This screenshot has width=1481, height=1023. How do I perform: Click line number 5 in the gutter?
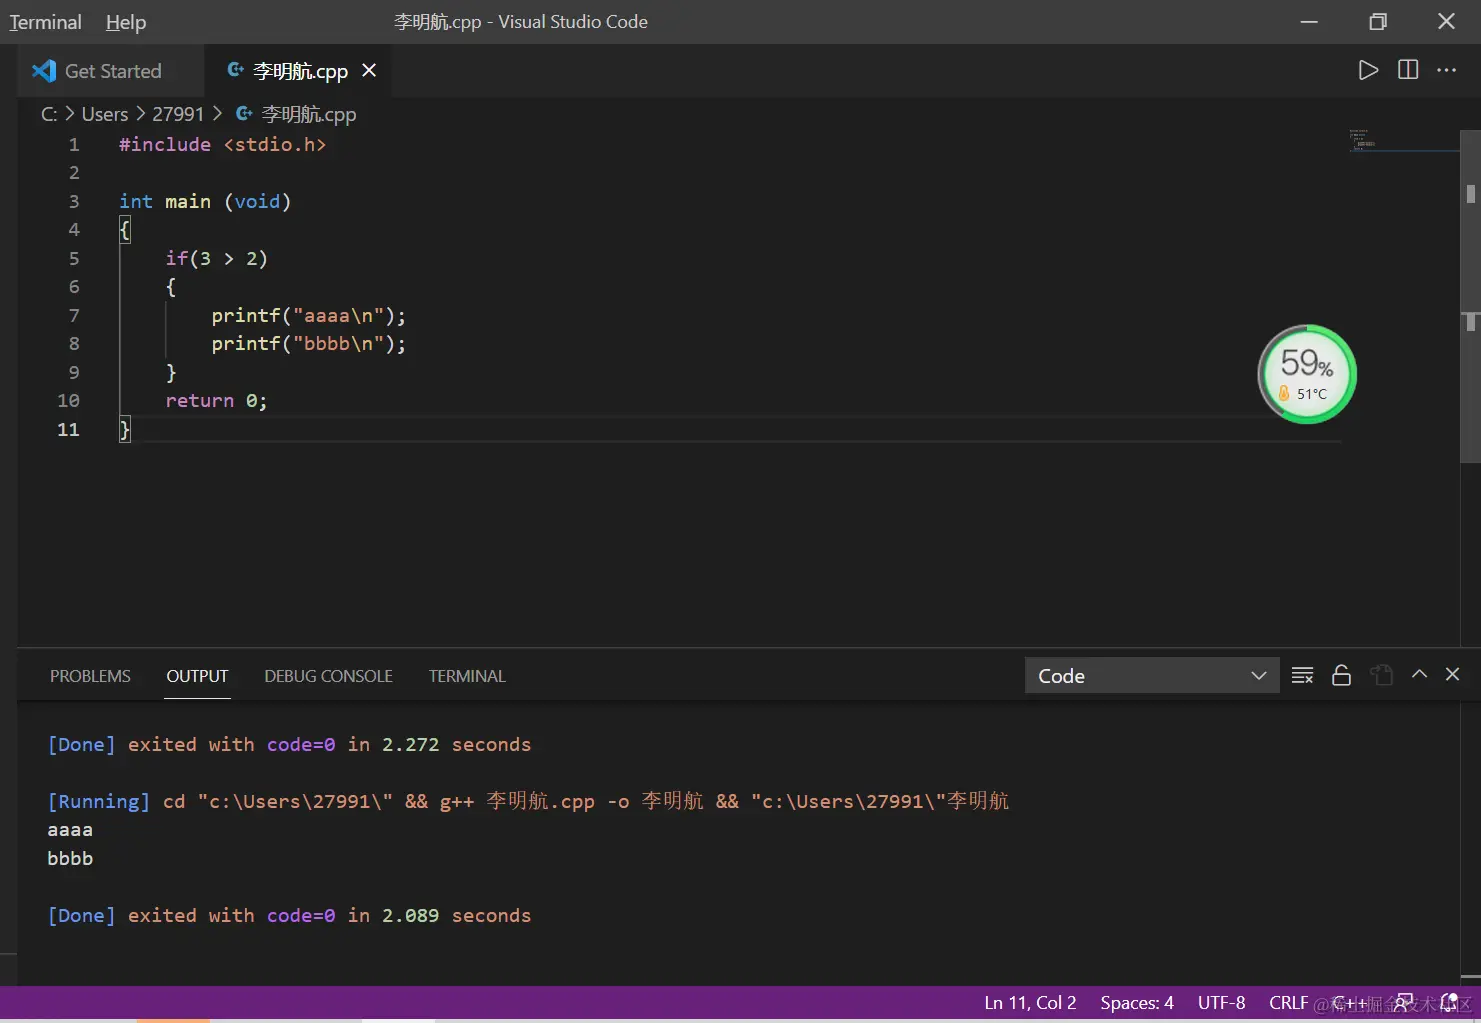coord(74,258)
